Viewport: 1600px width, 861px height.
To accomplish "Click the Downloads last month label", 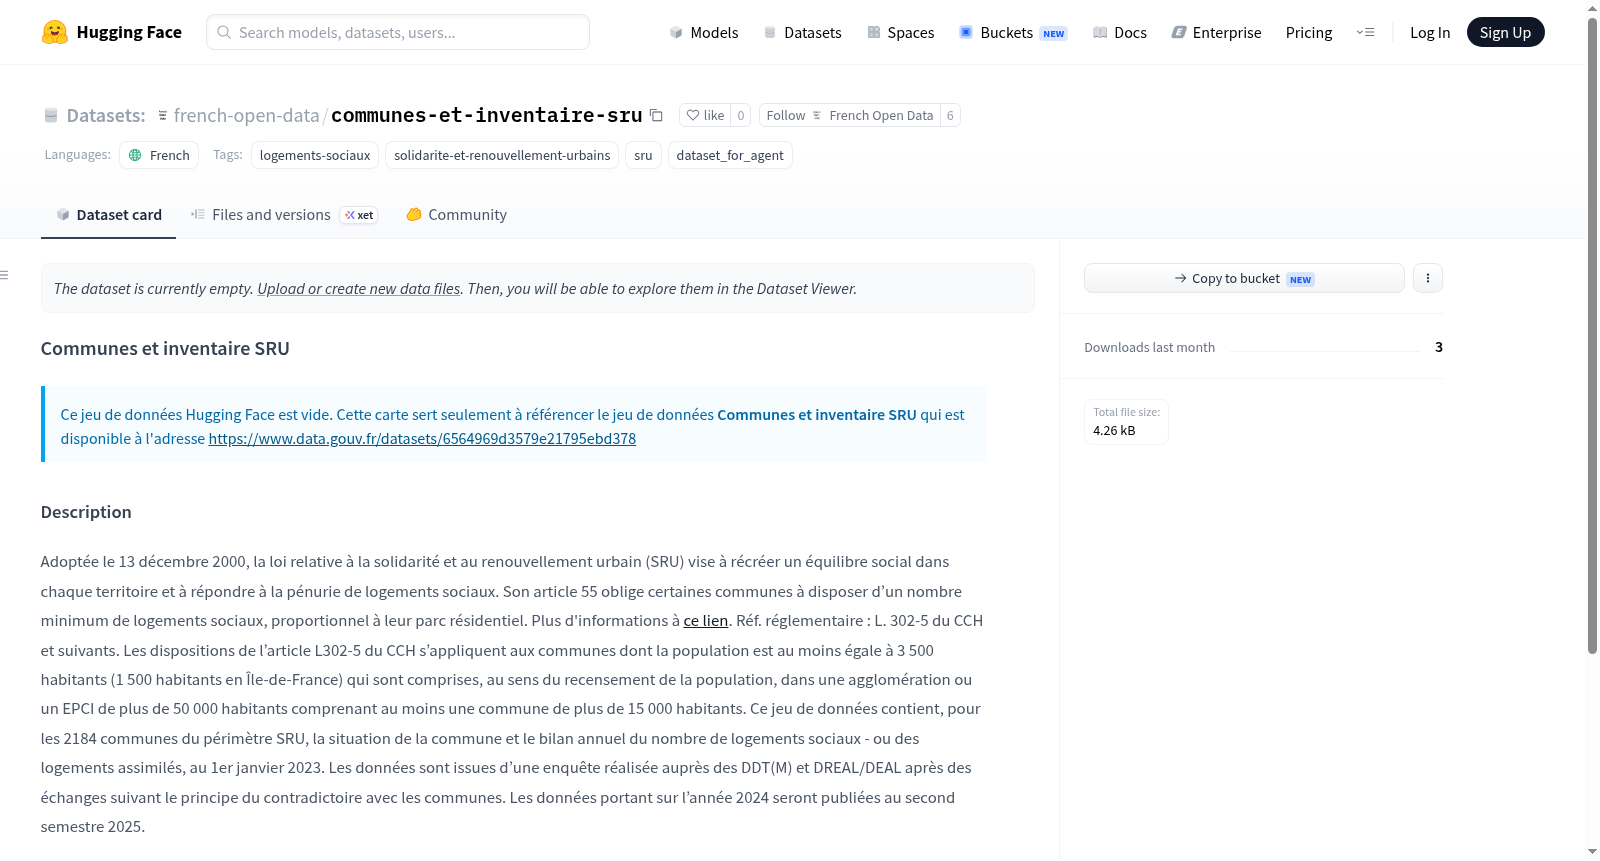I will (x=1149, y=347).
